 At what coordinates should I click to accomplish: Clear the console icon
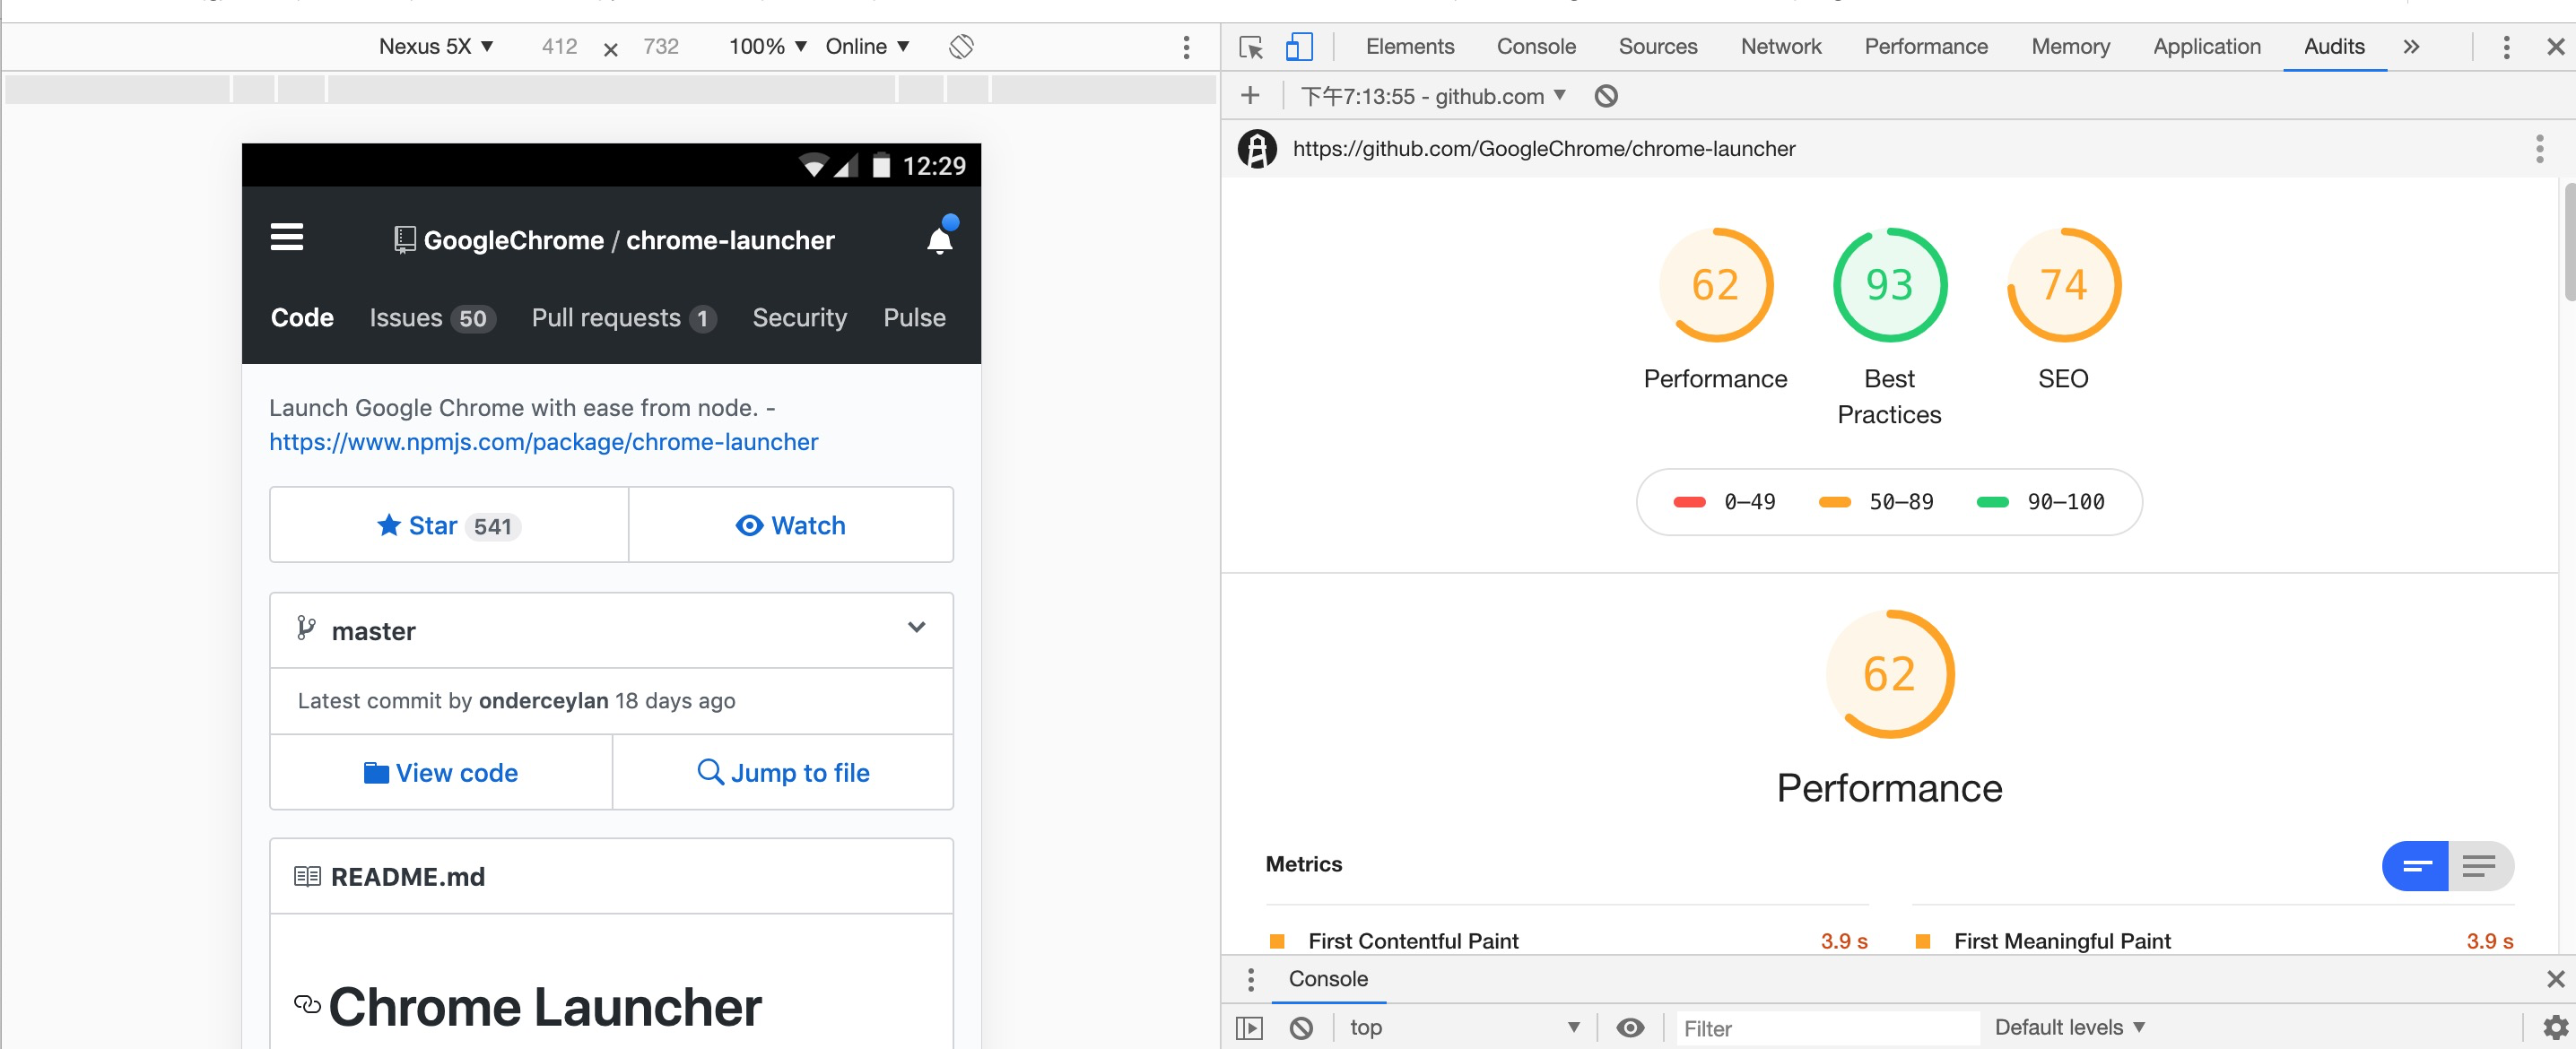1301,1028
